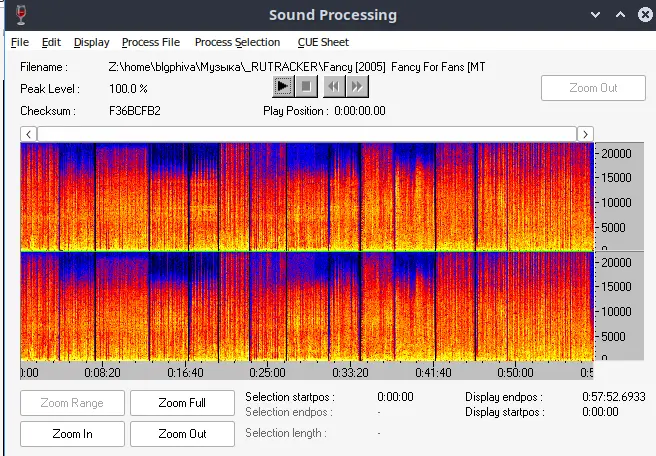
Task: Click the Zoom In button
Action: tap(72, 434)
